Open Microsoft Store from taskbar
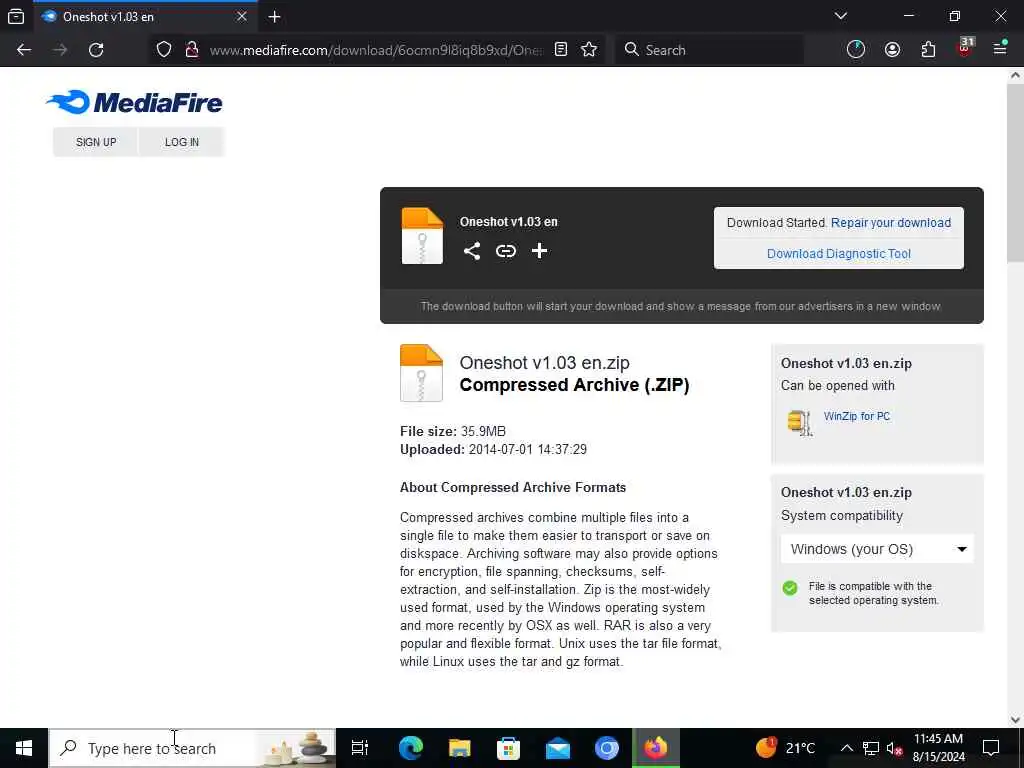The height and width of the screenshot is (768, 1024). 509,748
